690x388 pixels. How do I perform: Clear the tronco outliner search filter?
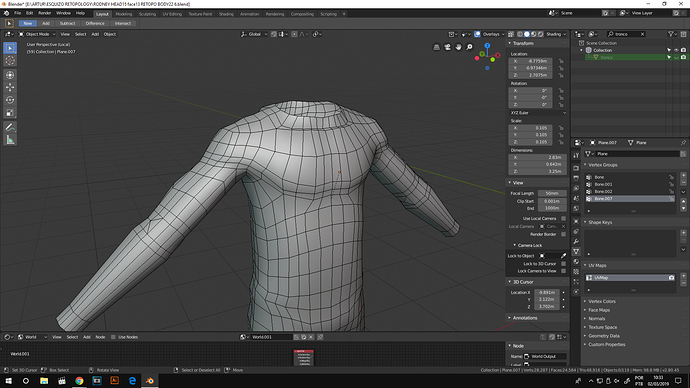[642, 34]
